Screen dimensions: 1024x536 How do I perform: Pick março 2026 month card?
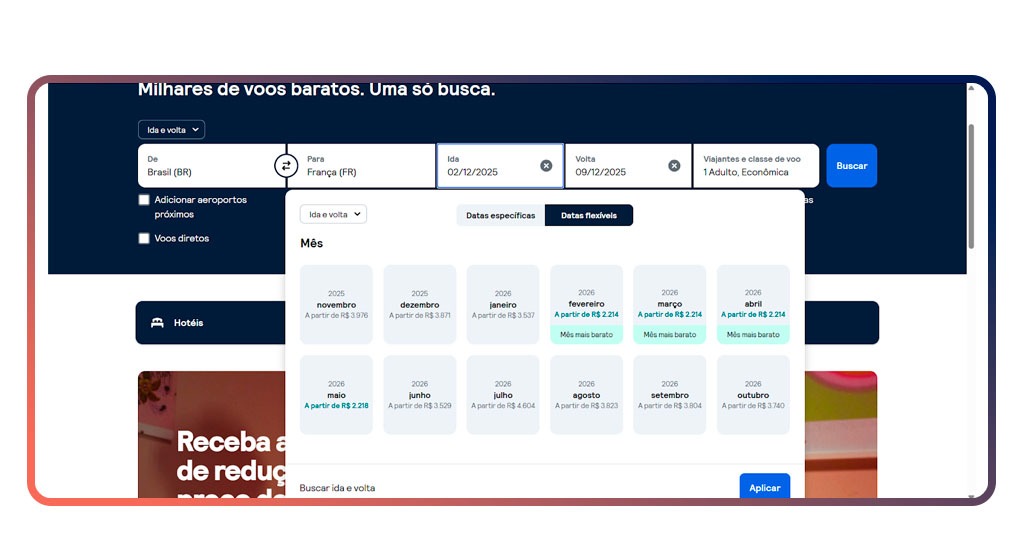[x=669, y=304]
